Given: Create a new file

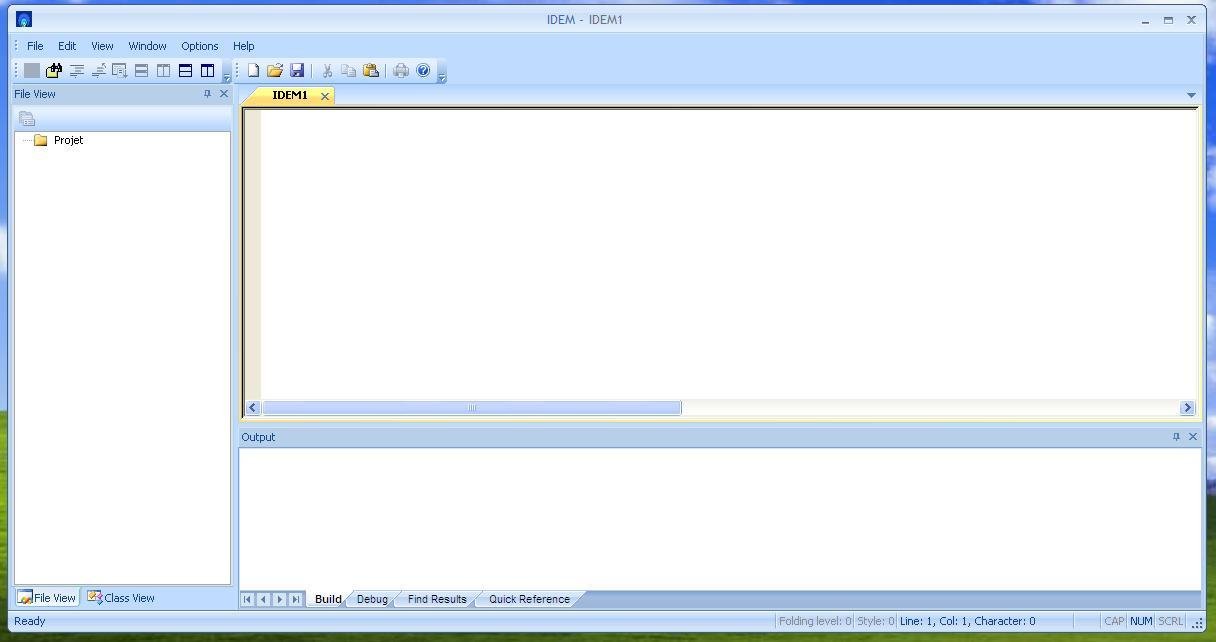Looking at the screenshot, I should [x=253, y=69].
